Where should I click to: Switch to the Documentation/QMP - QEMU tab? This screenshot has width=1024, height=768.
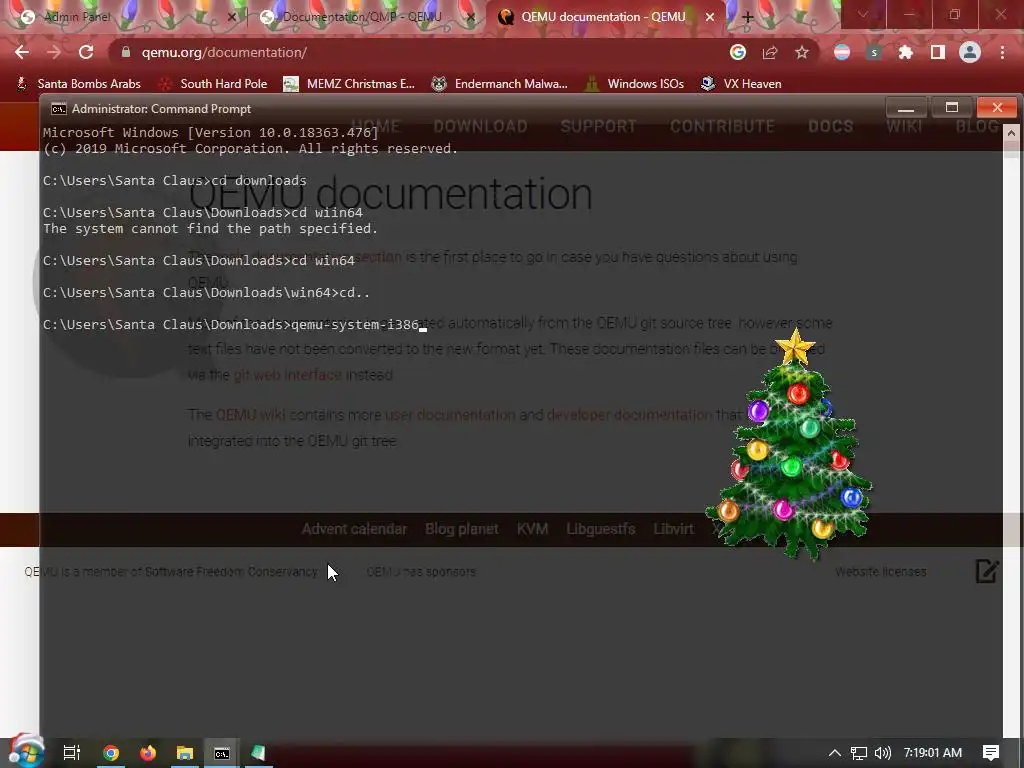(x=366, y=17)
